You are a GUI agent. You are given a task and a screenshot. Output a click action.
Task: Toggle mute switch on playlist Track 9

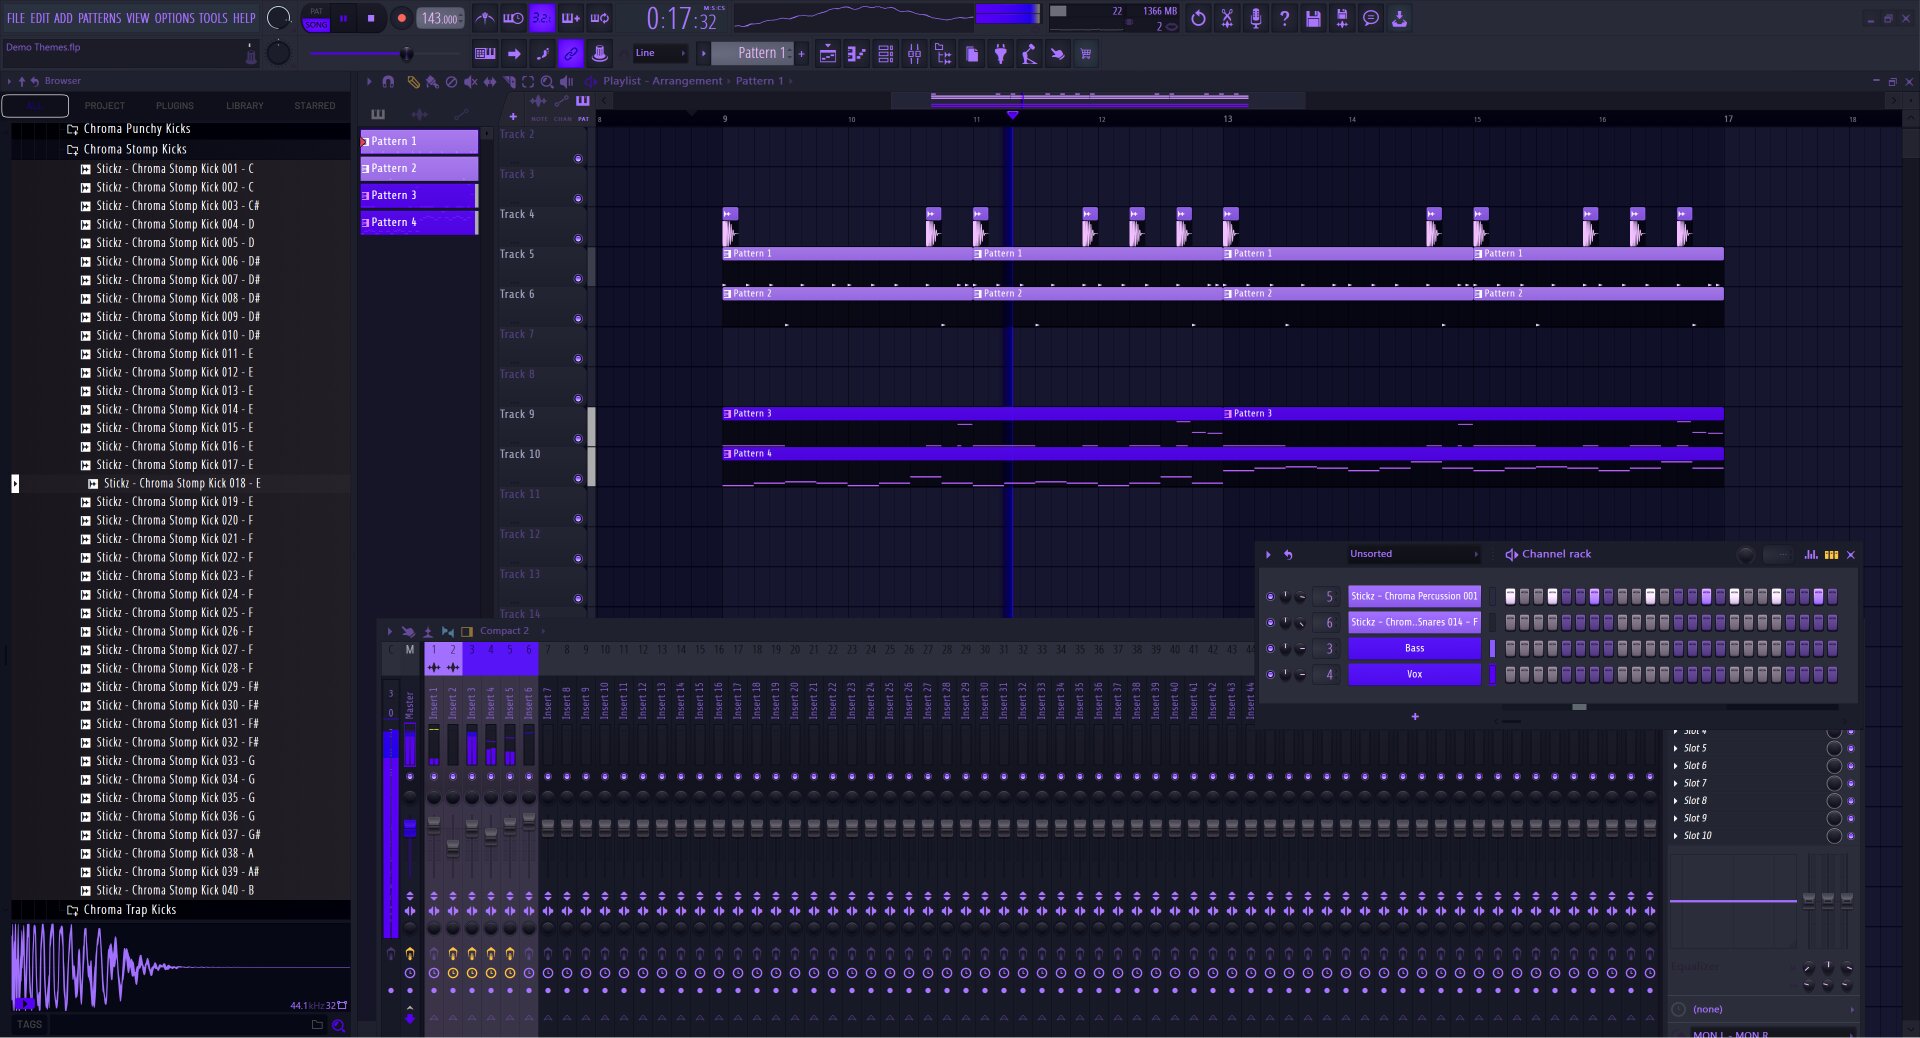tap(578, 439)
